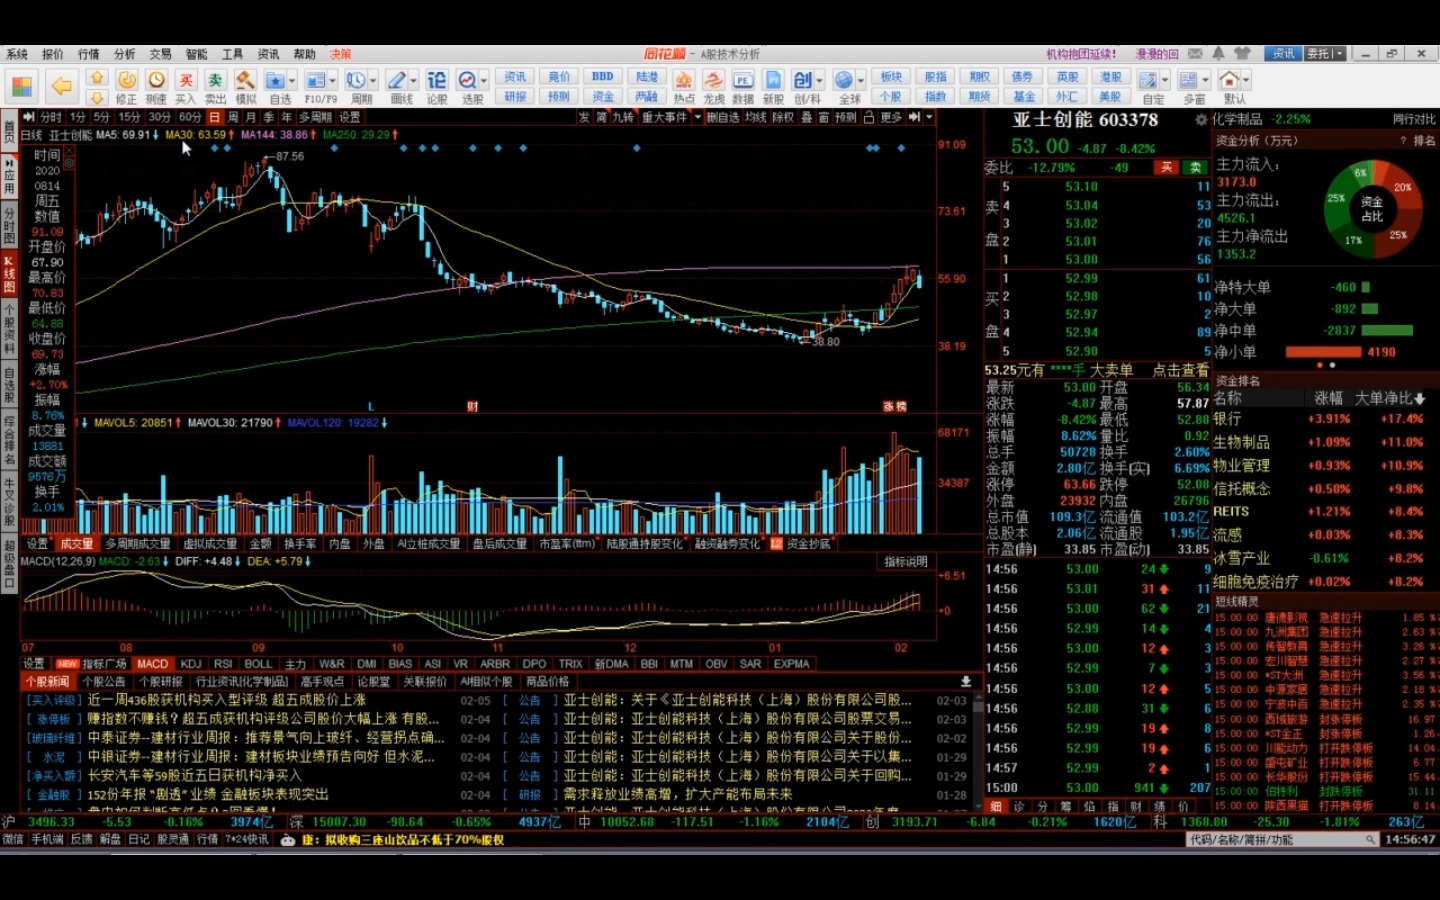Screen dimensions: 1440x900
Task: Open the F10/F9 company info icon
Action: tap(315, 80)
